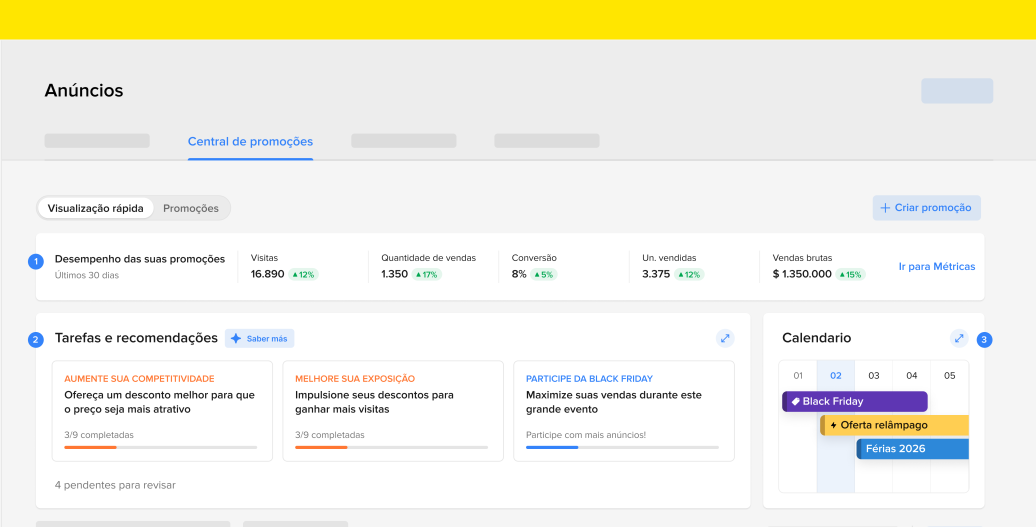This screenshot has width=1036, height=527.
Task: Click the Un. vendidas 12% badge
Action: point(689,274)
